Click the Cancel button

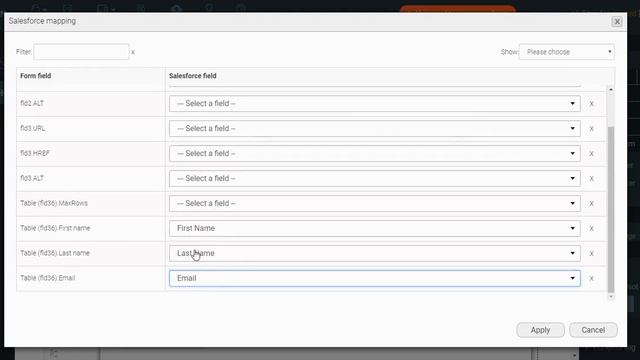593,330
